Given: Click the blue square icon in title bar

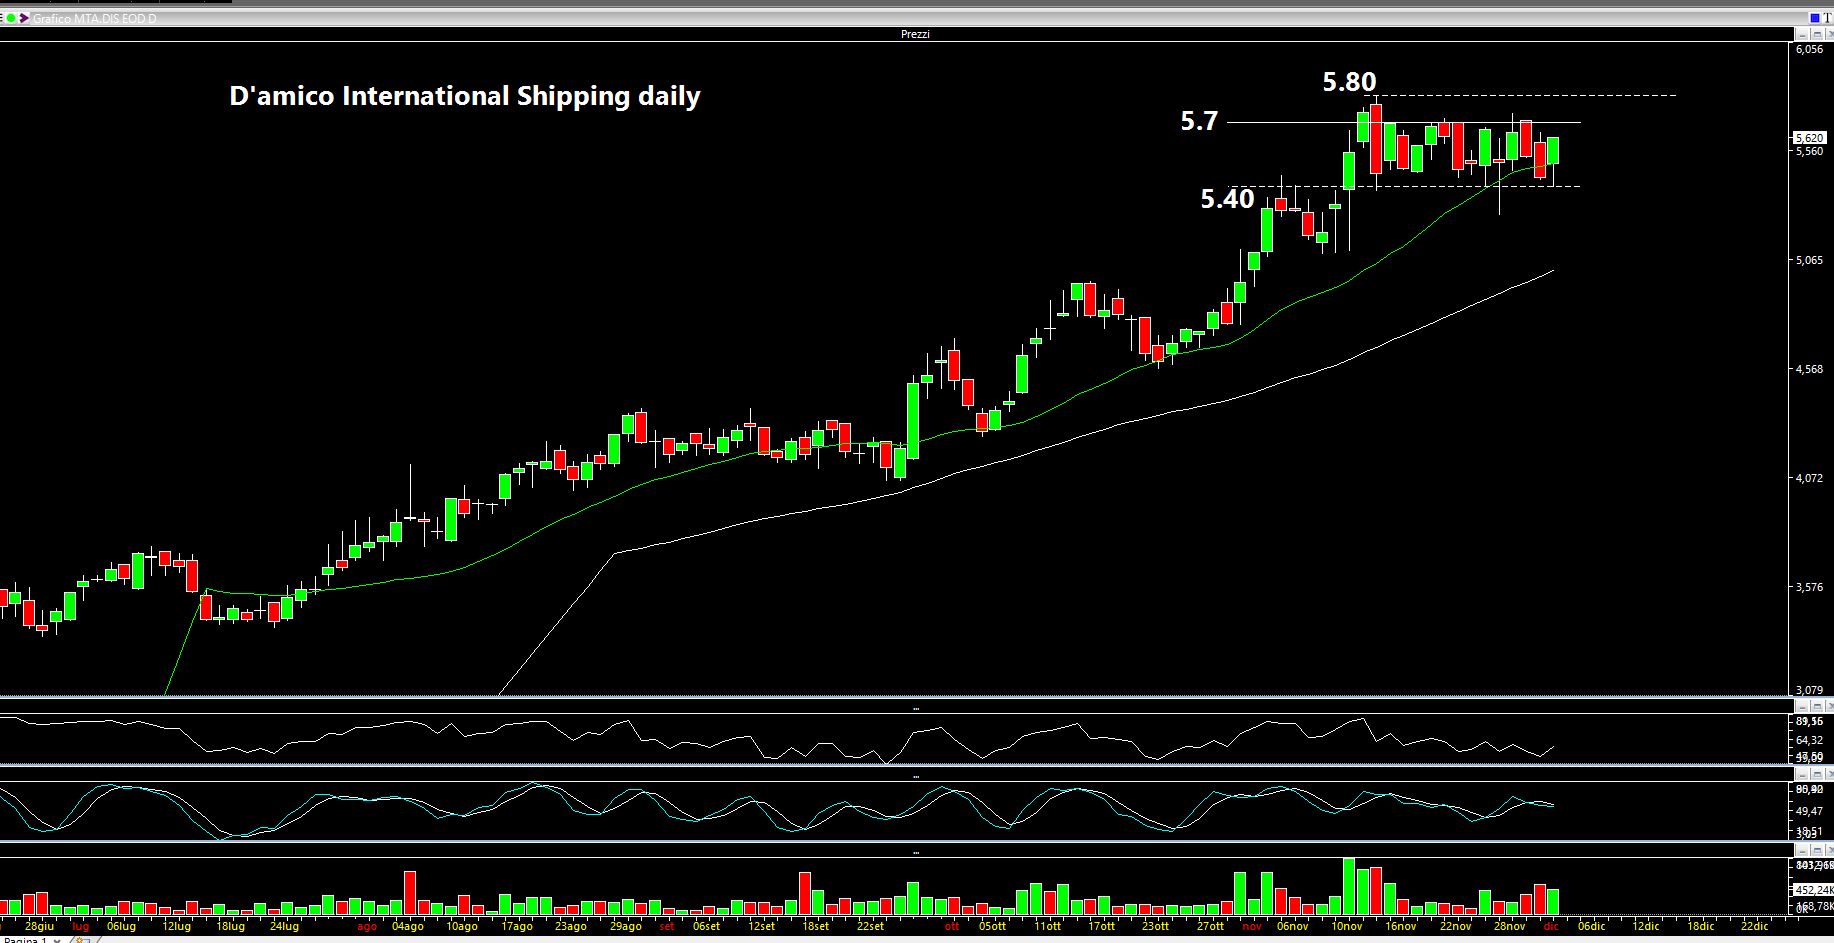Looking at the screenshot, I should coord(1814,18).
